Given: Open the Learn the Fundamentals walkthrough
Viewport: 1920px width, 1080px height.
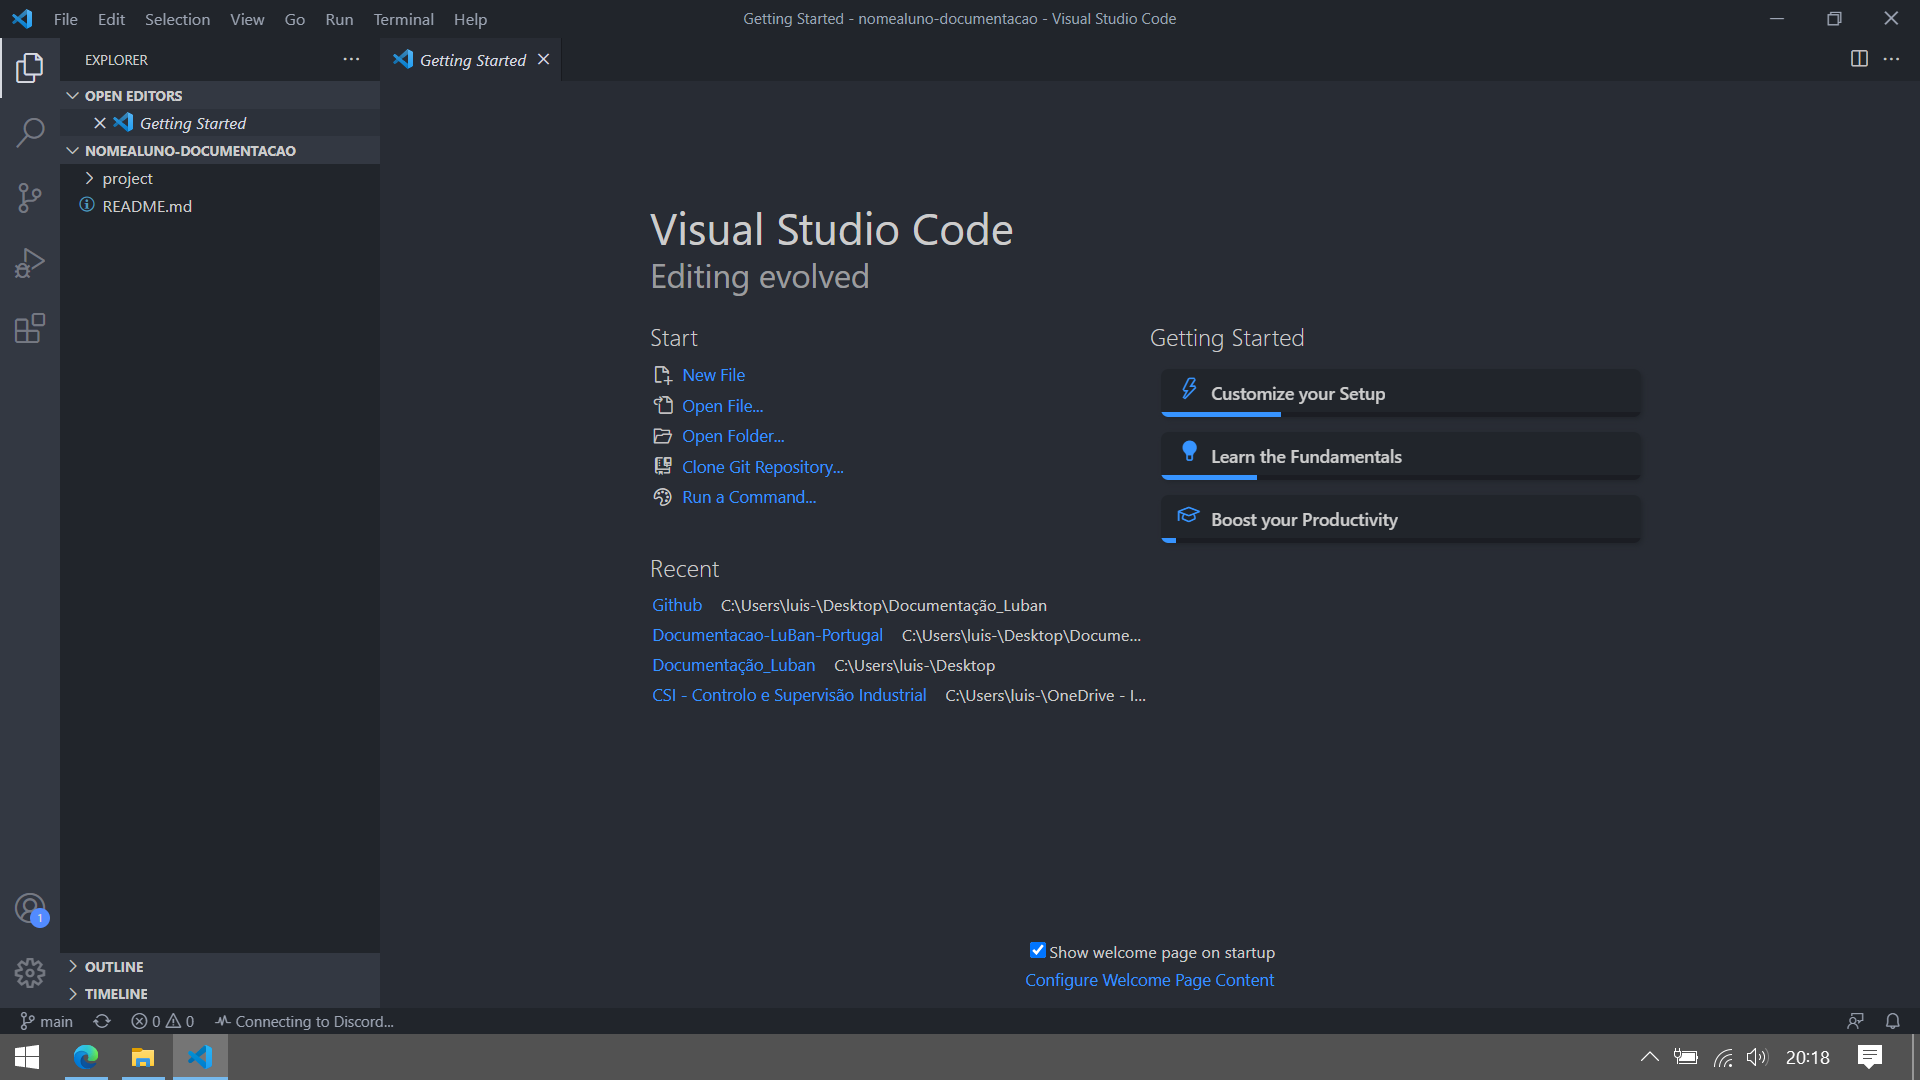Looking at the screenshot, I should (x=1400, y=456).
